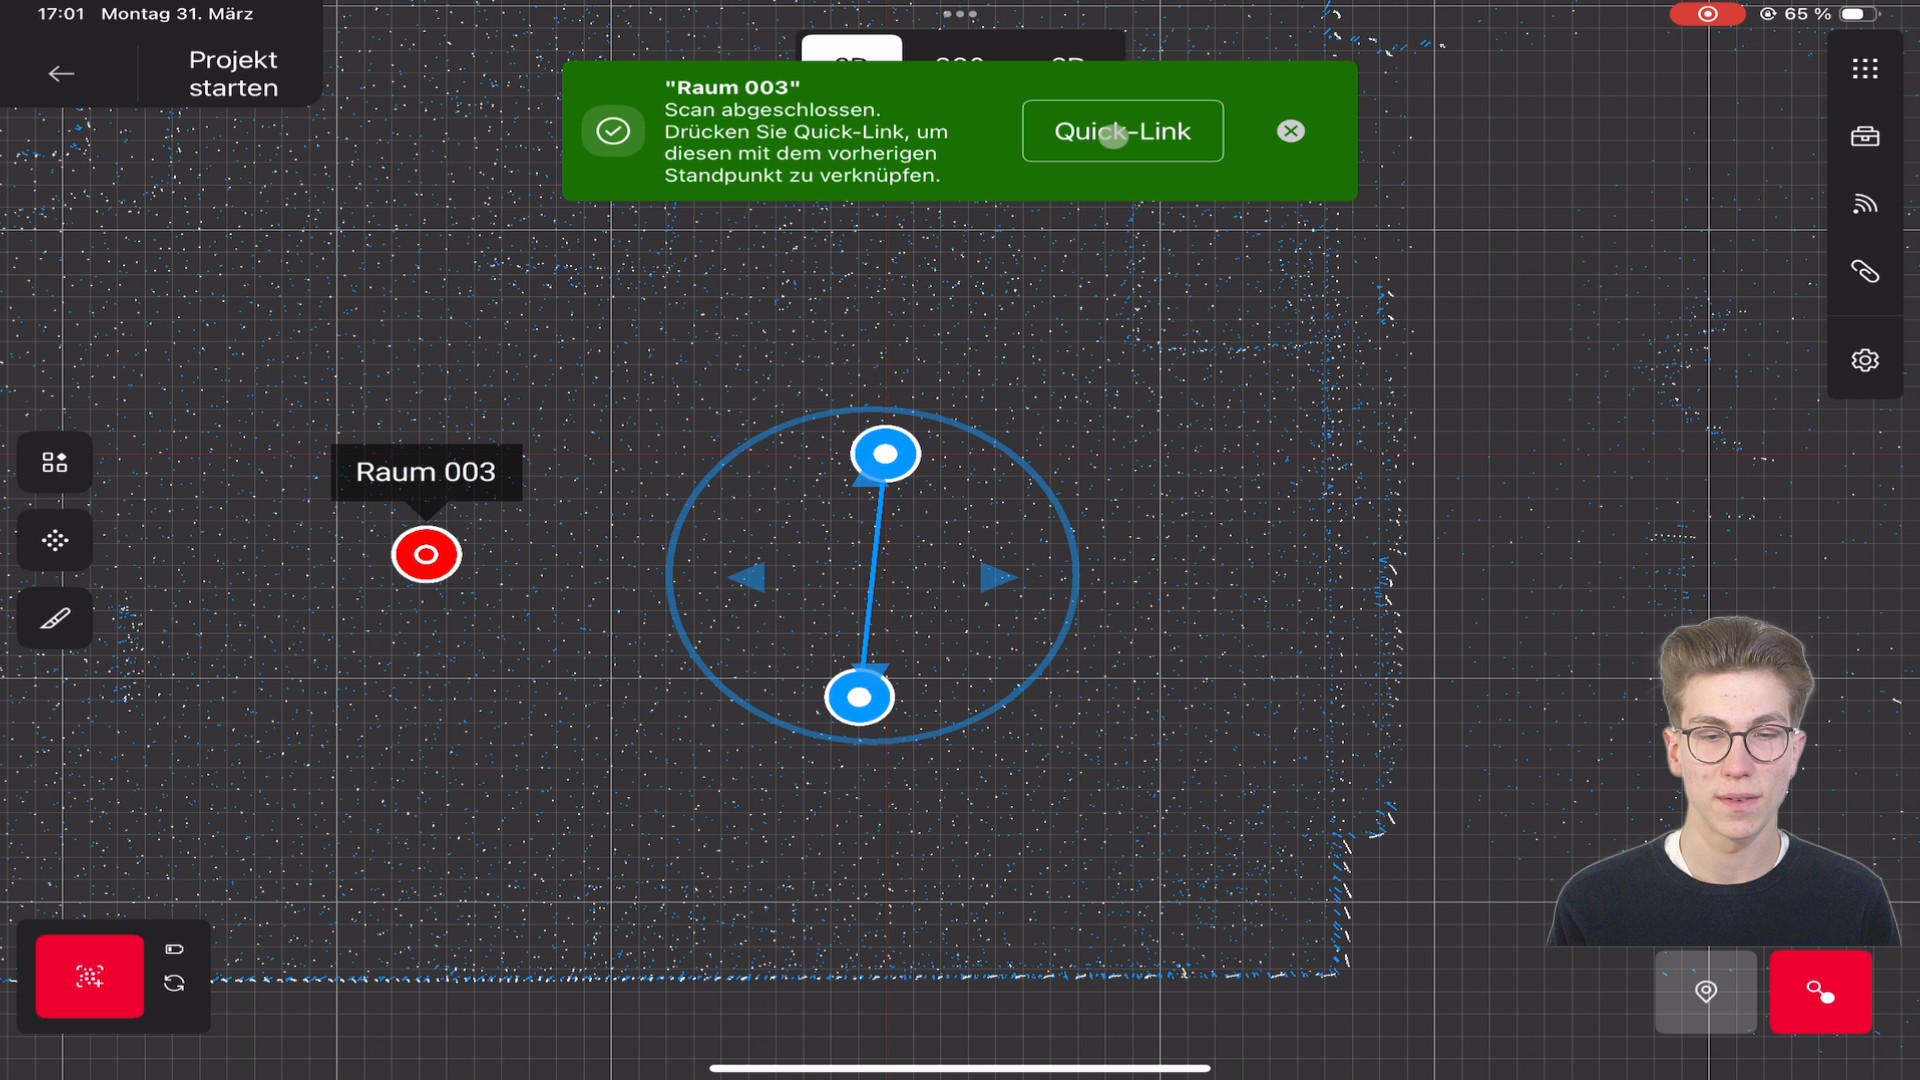This screenshot has height=1080, width=1920.
Task: Select the measuring ruler tool icon
Action: pyautogui.click(x=55, y=619)
